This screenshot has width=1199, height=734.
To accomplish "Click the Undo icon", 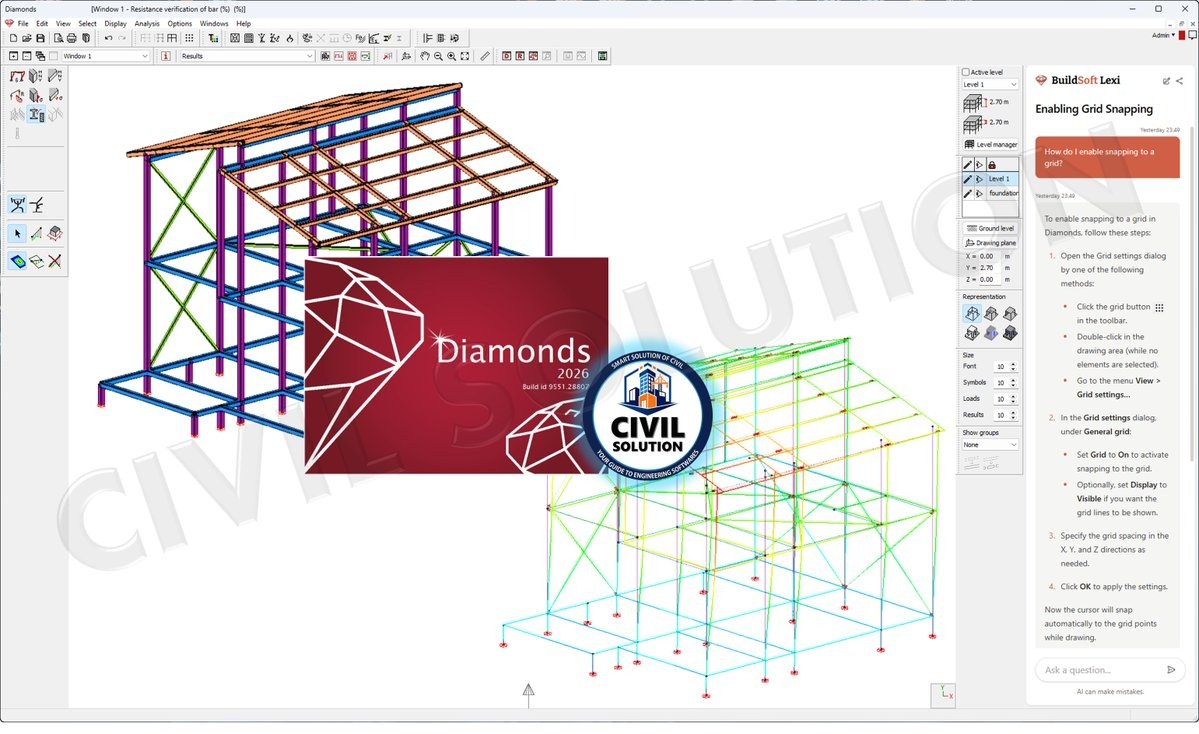I will point(107,38).
